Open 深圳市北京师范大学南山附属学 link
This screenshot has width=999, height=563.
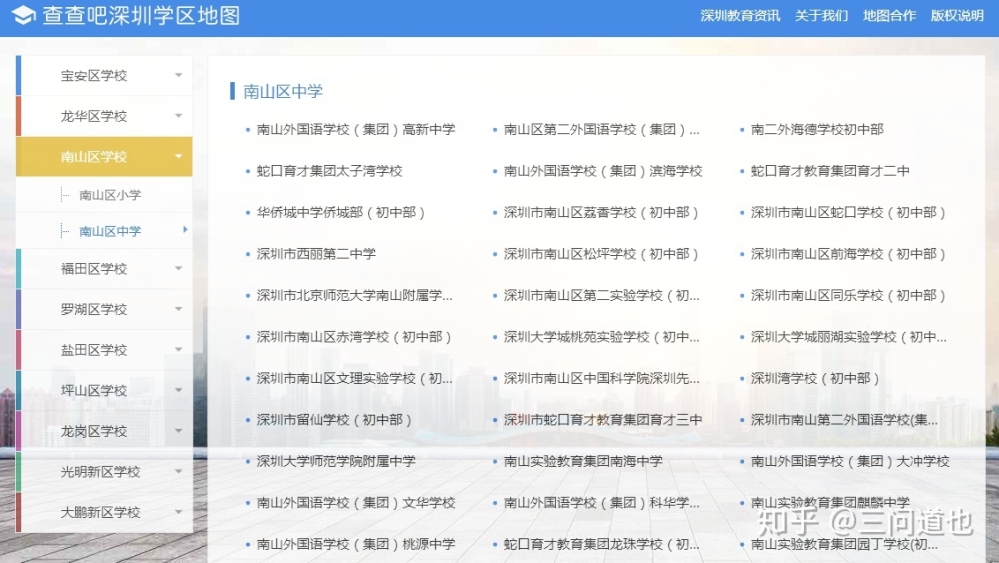(354, 295)
